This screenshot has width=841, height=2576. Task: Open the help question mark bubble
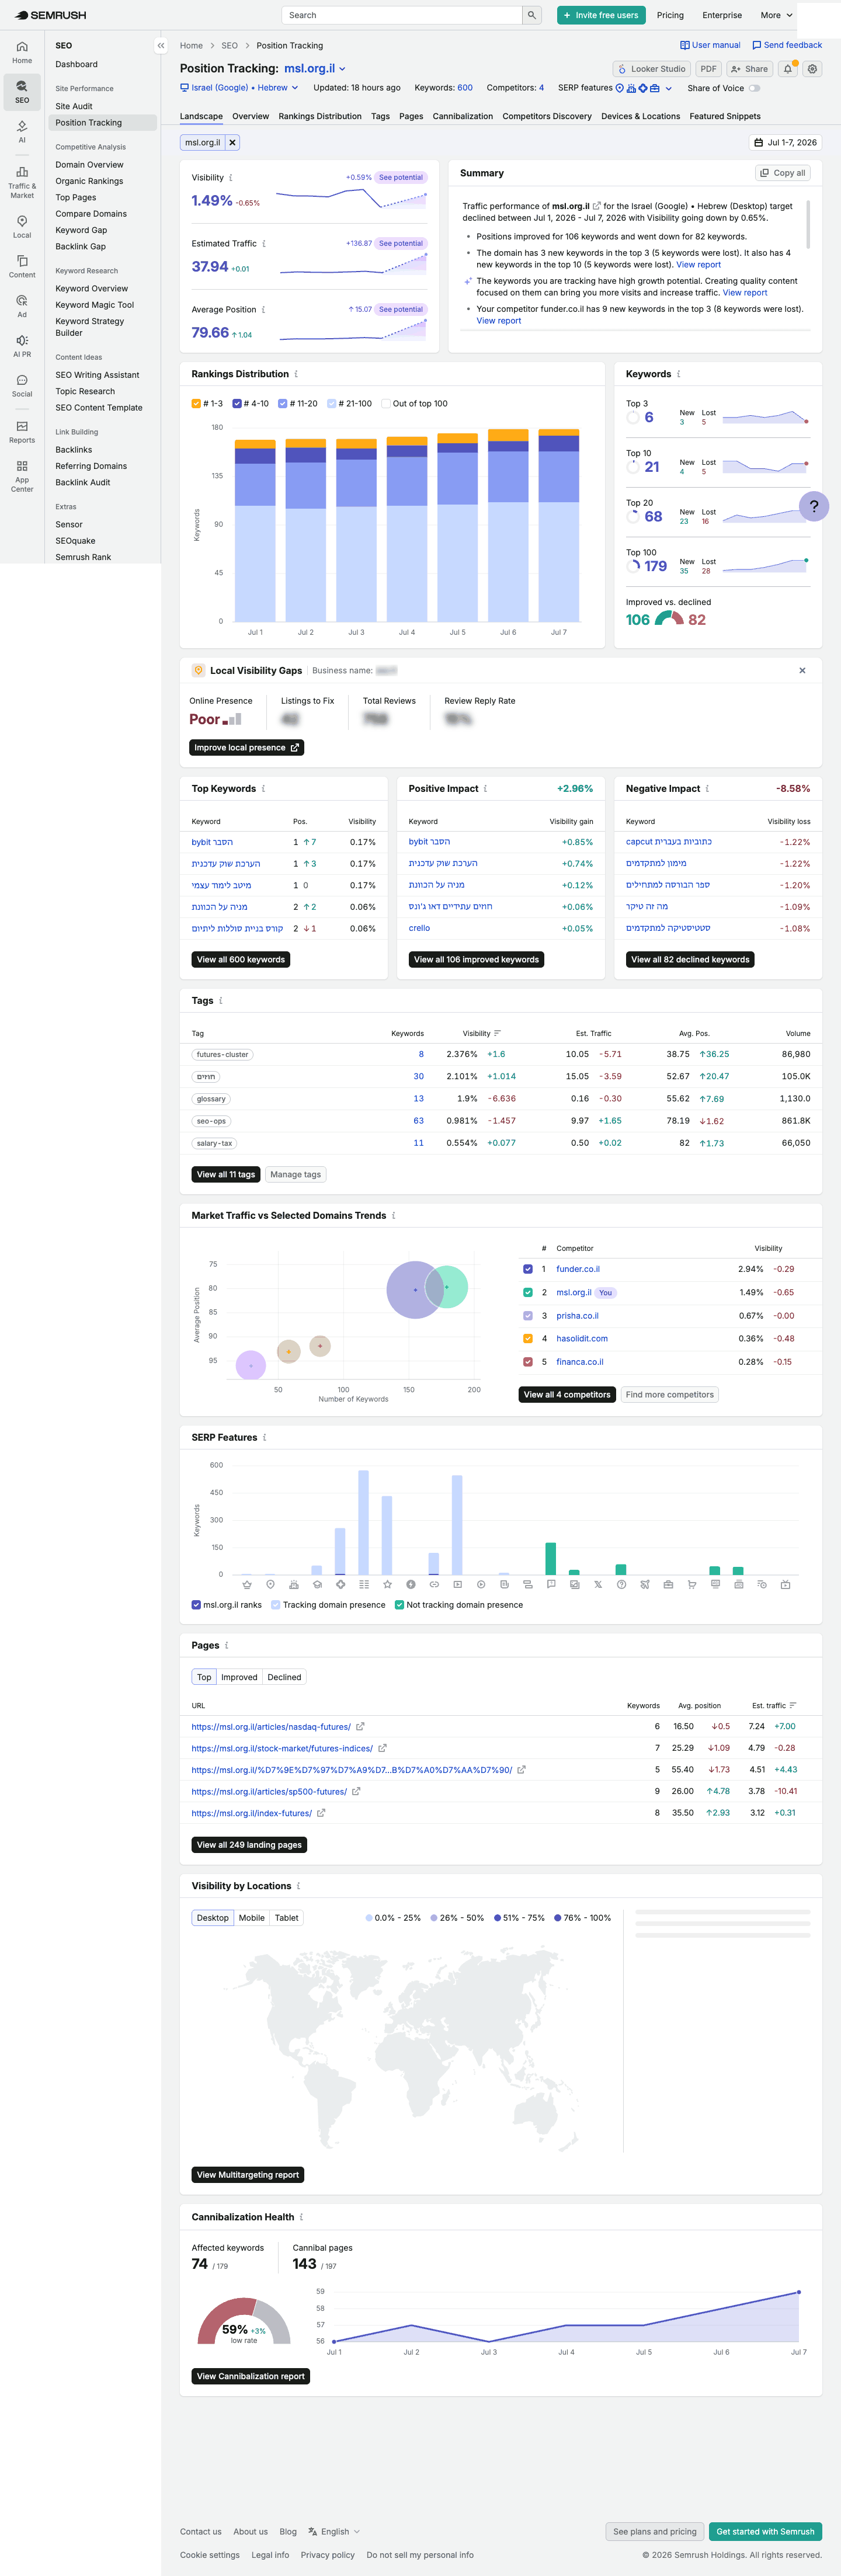(x=814, y=506)
